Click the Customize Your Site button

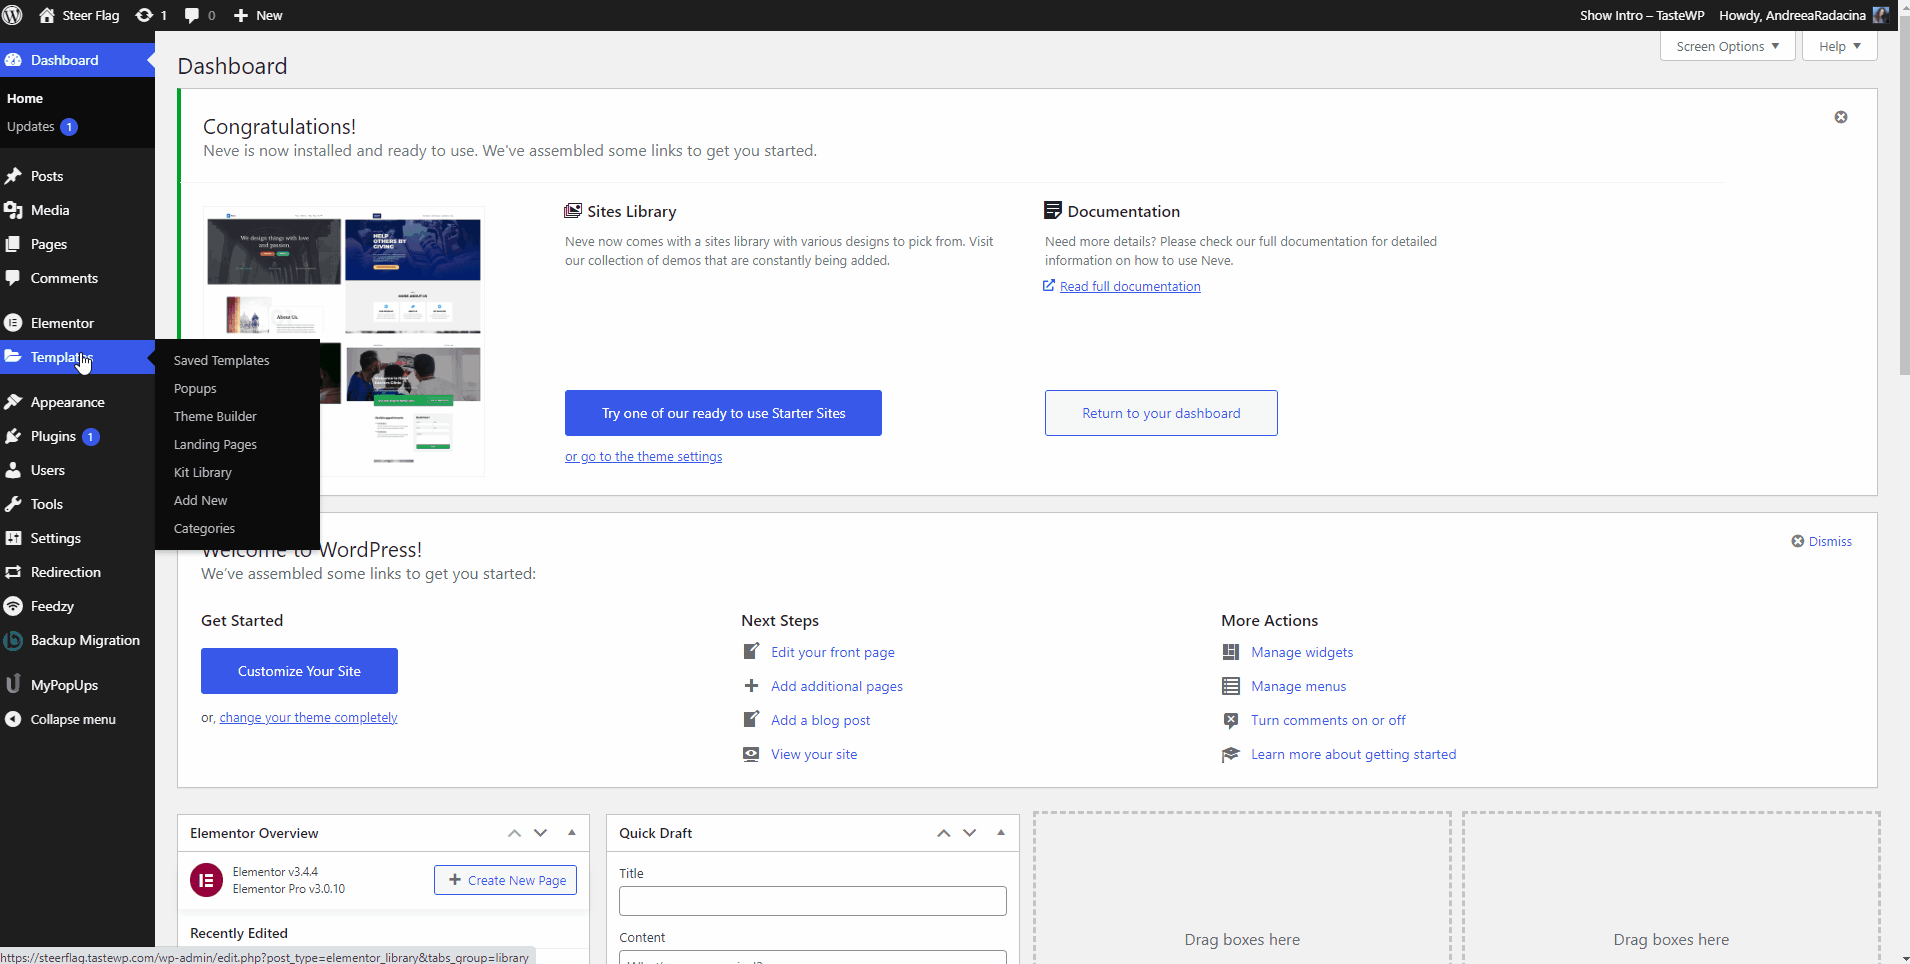point(298,670)
